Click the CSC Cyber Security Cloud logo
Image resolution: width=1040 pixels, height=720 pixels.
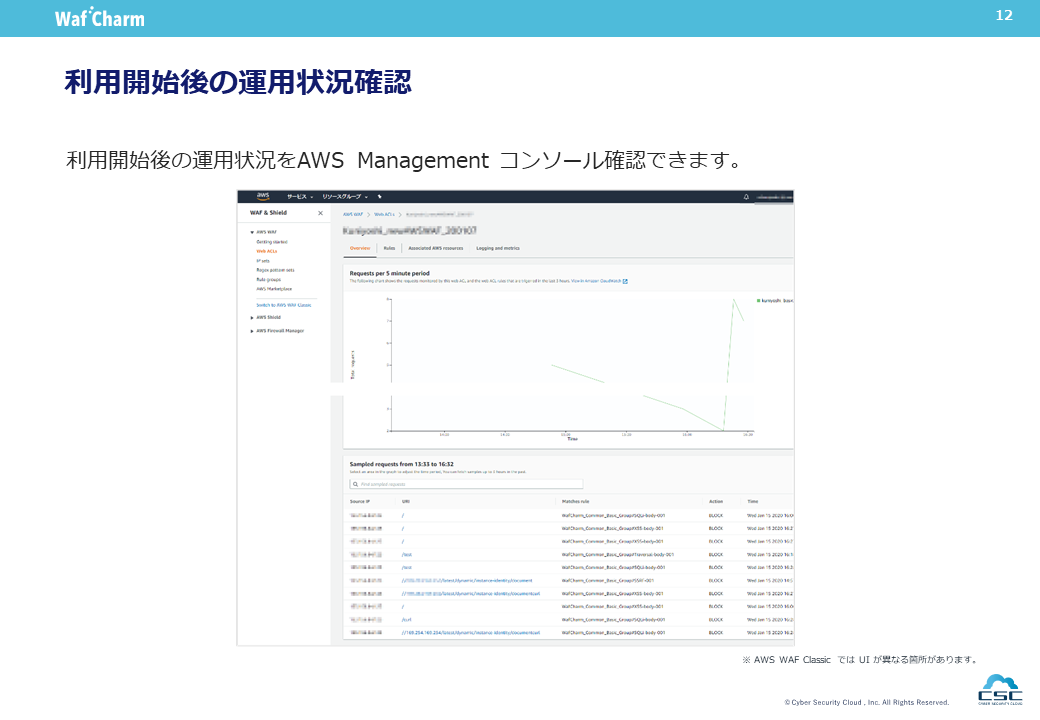click(x=1000, y=690)
